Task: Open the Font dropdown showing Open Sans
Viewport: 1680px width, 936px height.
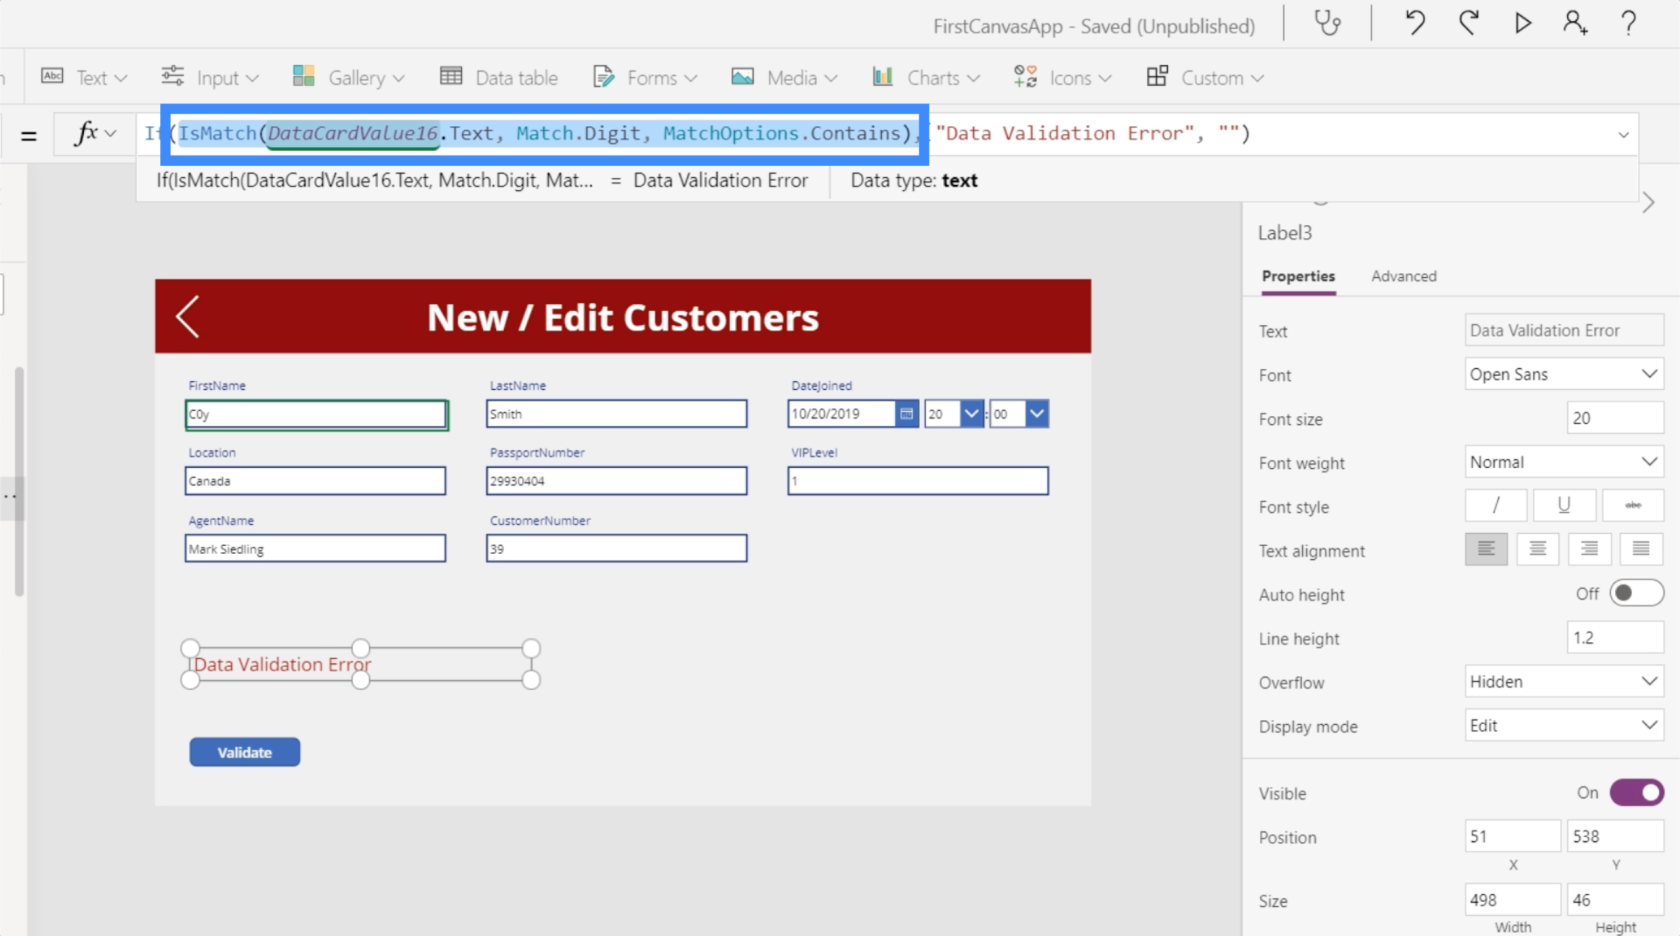Action: [1564, 374]
